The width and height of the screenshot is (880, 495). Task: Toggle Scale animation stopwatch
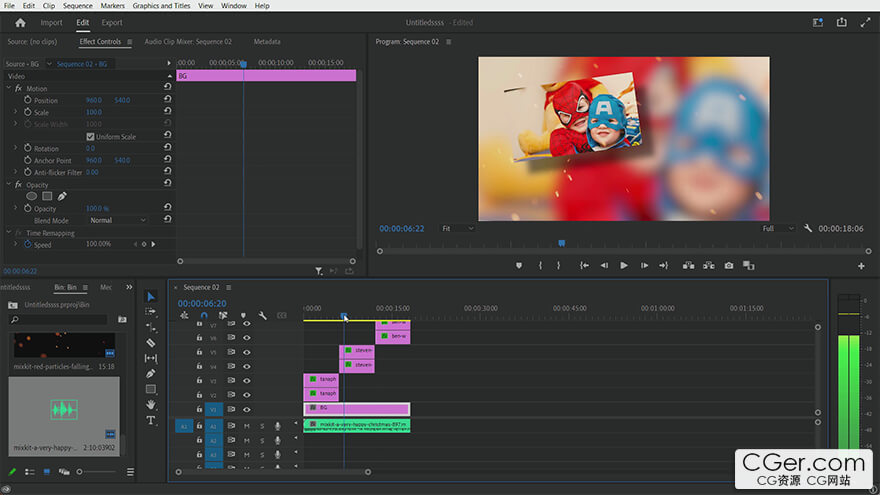28,112
